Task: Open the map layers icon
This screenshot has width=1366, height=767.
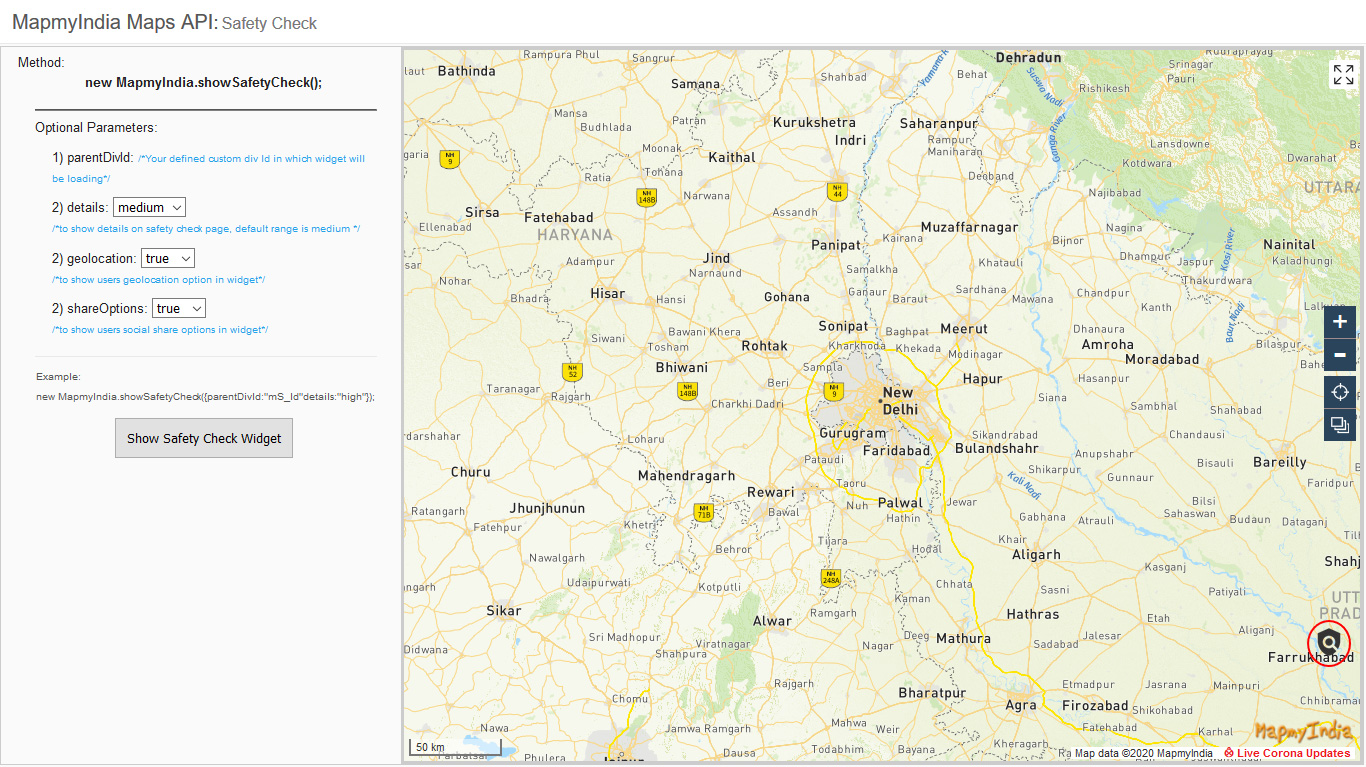Action: coord(1340,425)
